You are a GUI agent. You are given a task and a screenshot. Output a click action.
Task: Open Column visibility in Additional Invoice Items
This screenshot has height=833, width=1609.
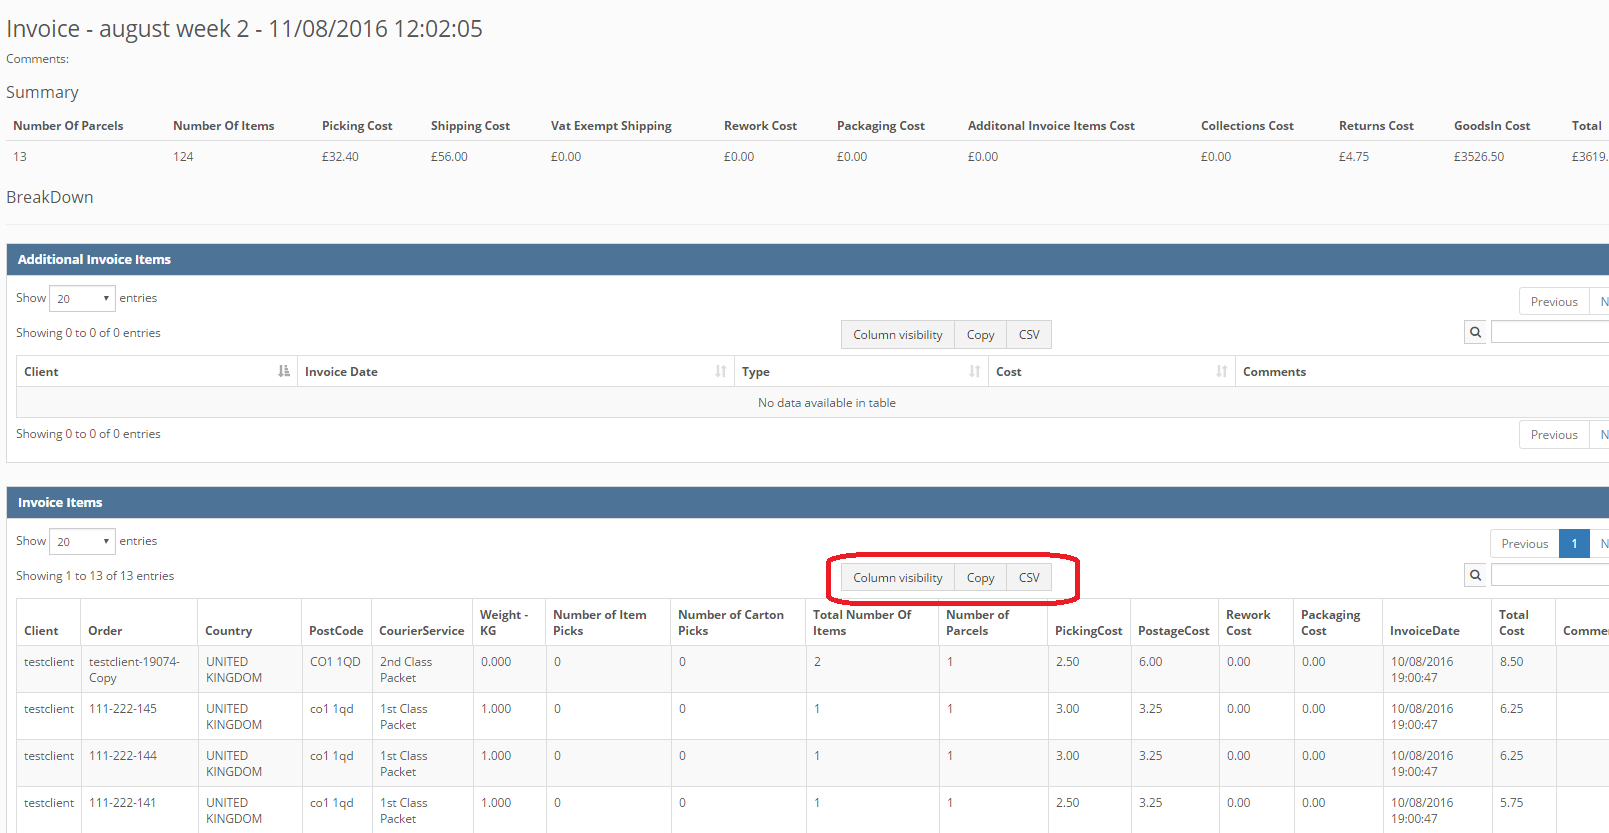coord(897,335)
